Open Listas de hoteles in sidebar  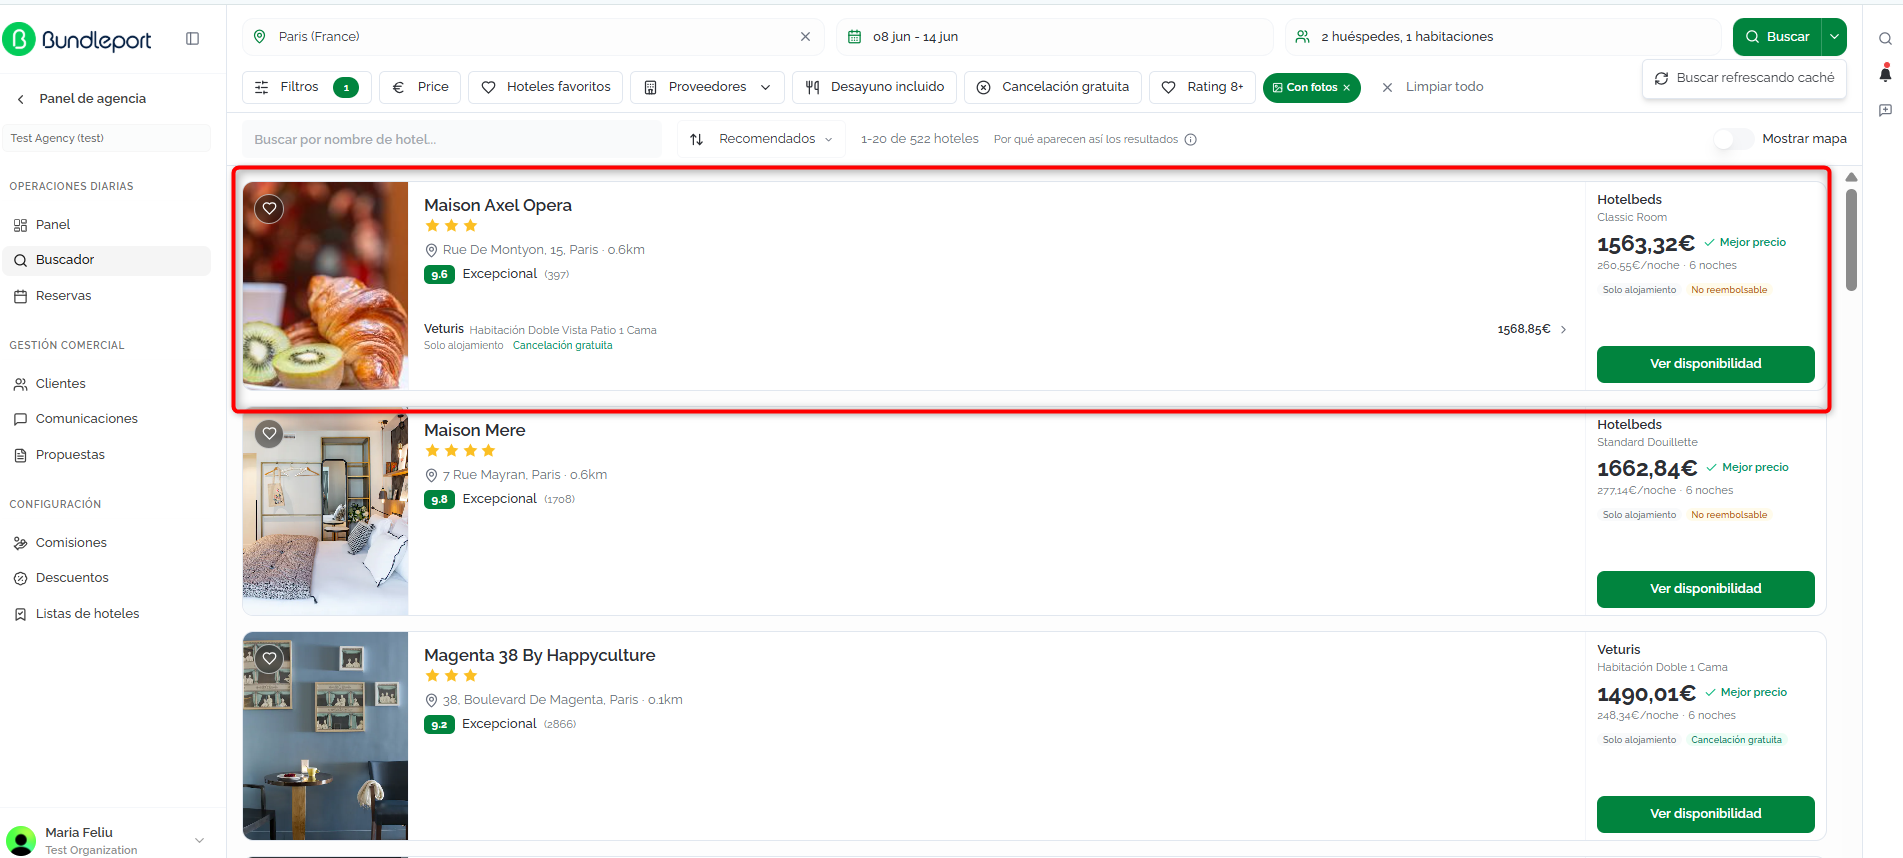click(x=106, y=614)
